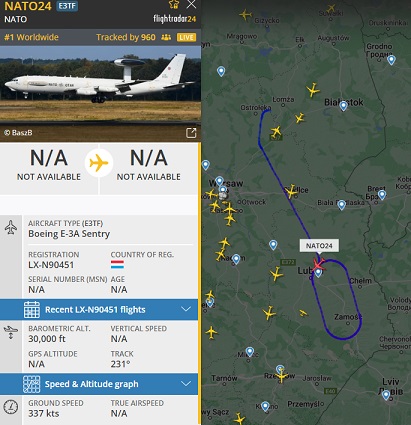This screenshot has width=411, height=425.
Task: Click the yellow plane route icon
Action: click(x=99, y=163)
